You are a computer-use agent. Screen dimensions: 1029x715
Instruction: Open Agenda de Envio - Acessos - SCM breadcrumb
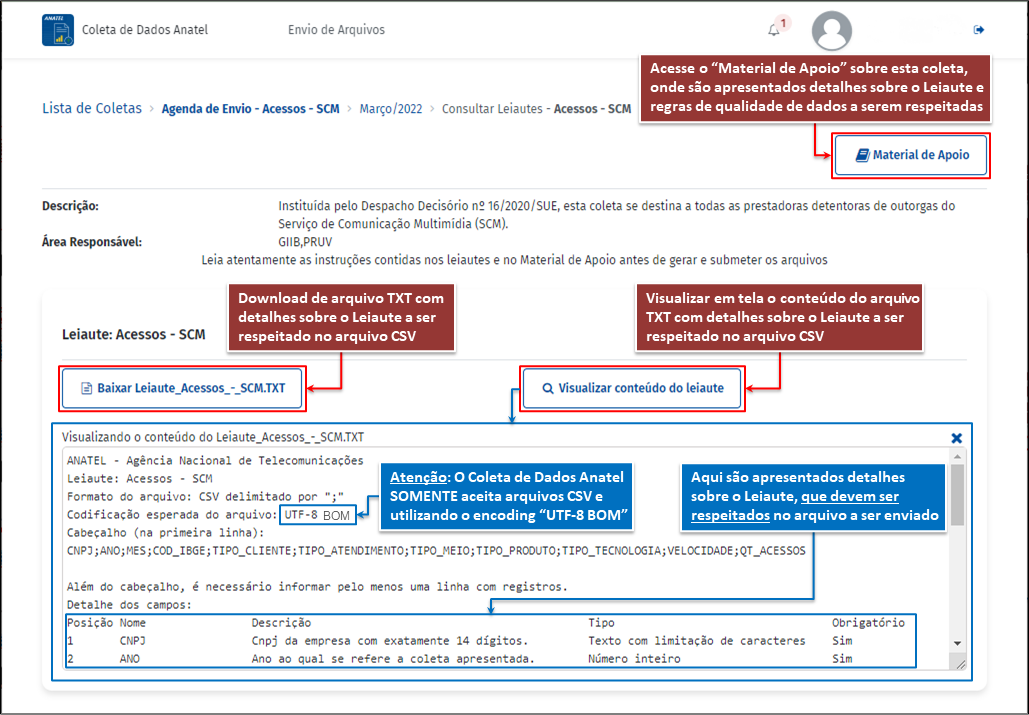[250, 109]
